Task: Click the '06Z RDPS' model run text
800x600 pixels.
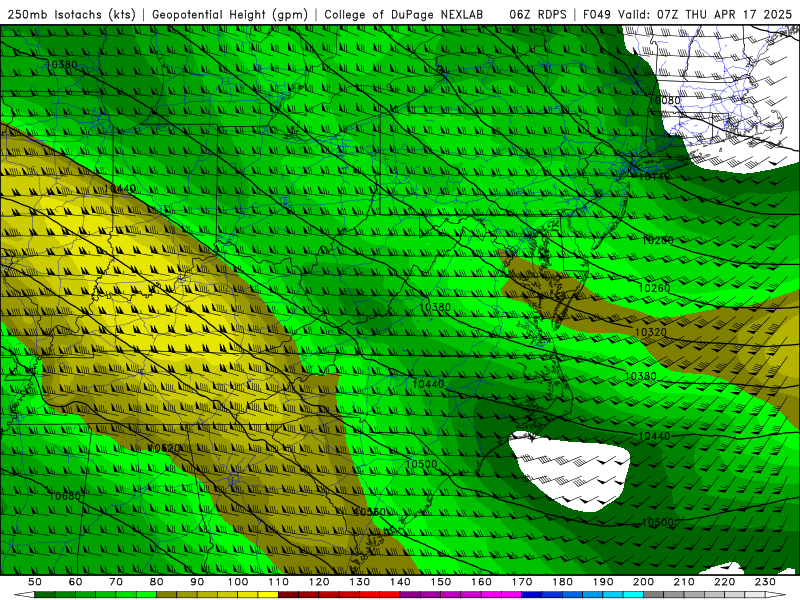Action: 538,14
